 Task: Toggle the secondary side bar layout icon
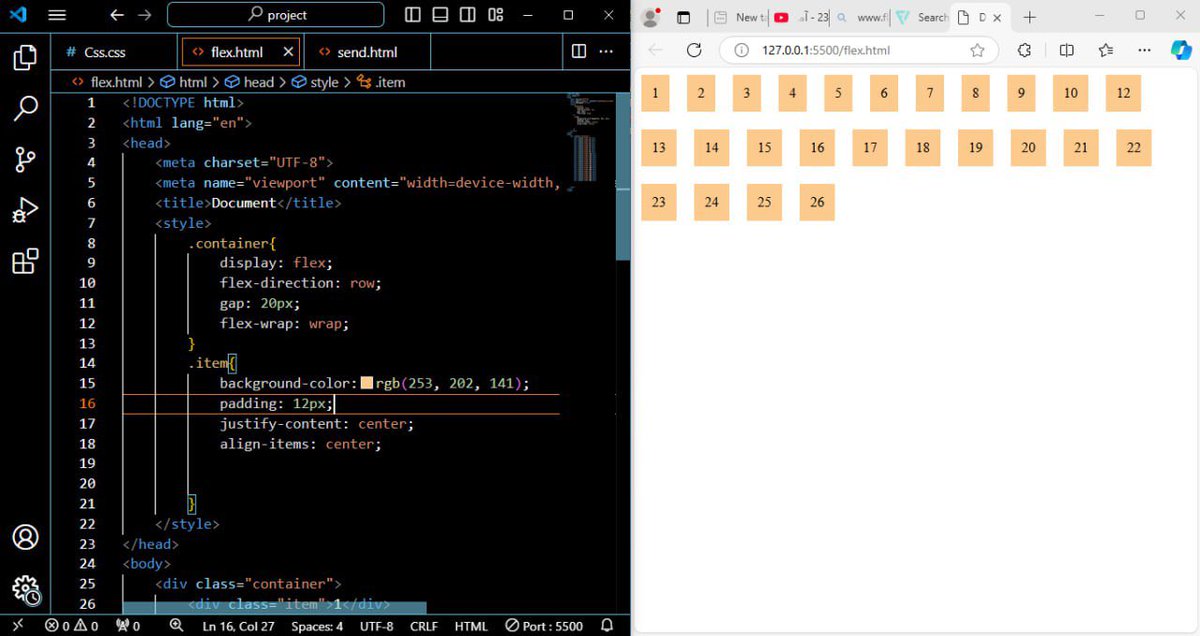(x=467, y=15)
